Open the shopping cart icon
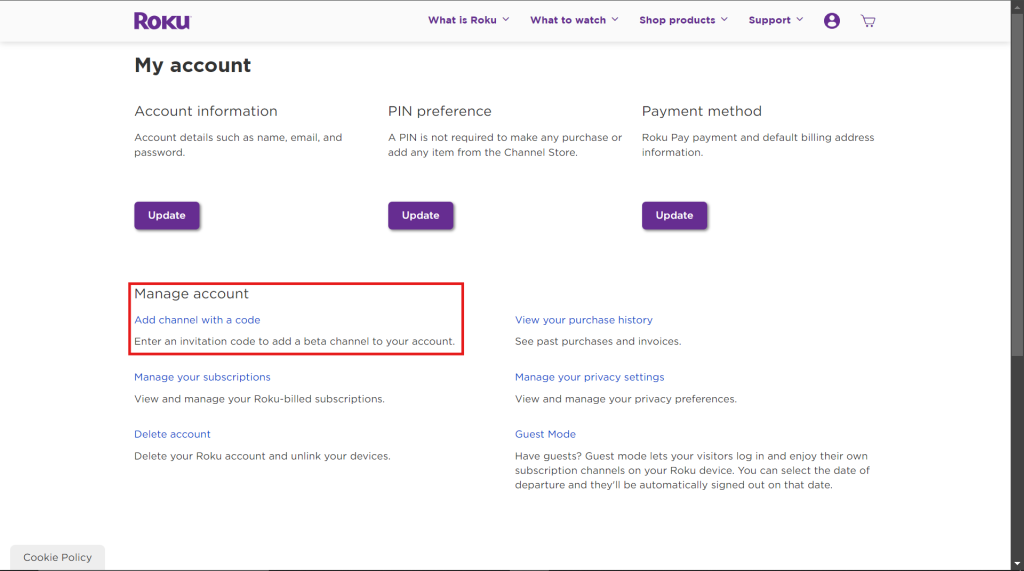1024x571 pixels. coord(868,21)
